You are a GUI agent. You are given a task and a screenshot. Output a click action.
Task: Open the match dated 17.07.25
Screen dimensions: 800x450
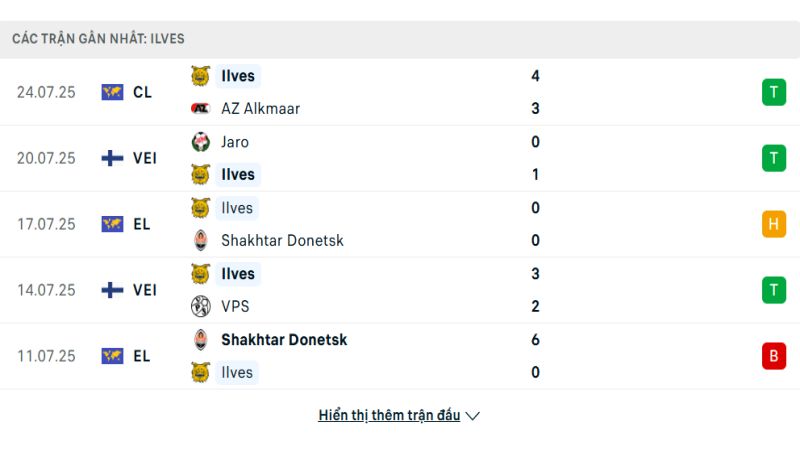400,224
